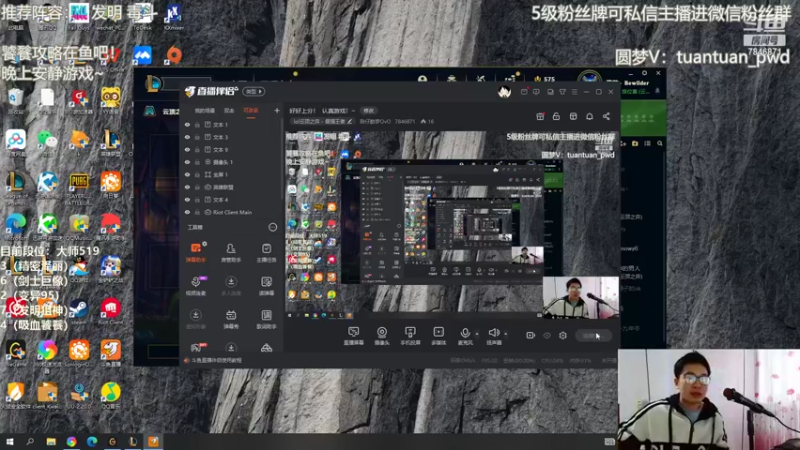
Task: Hide the 摄像头 1 source
Action: 187,162
